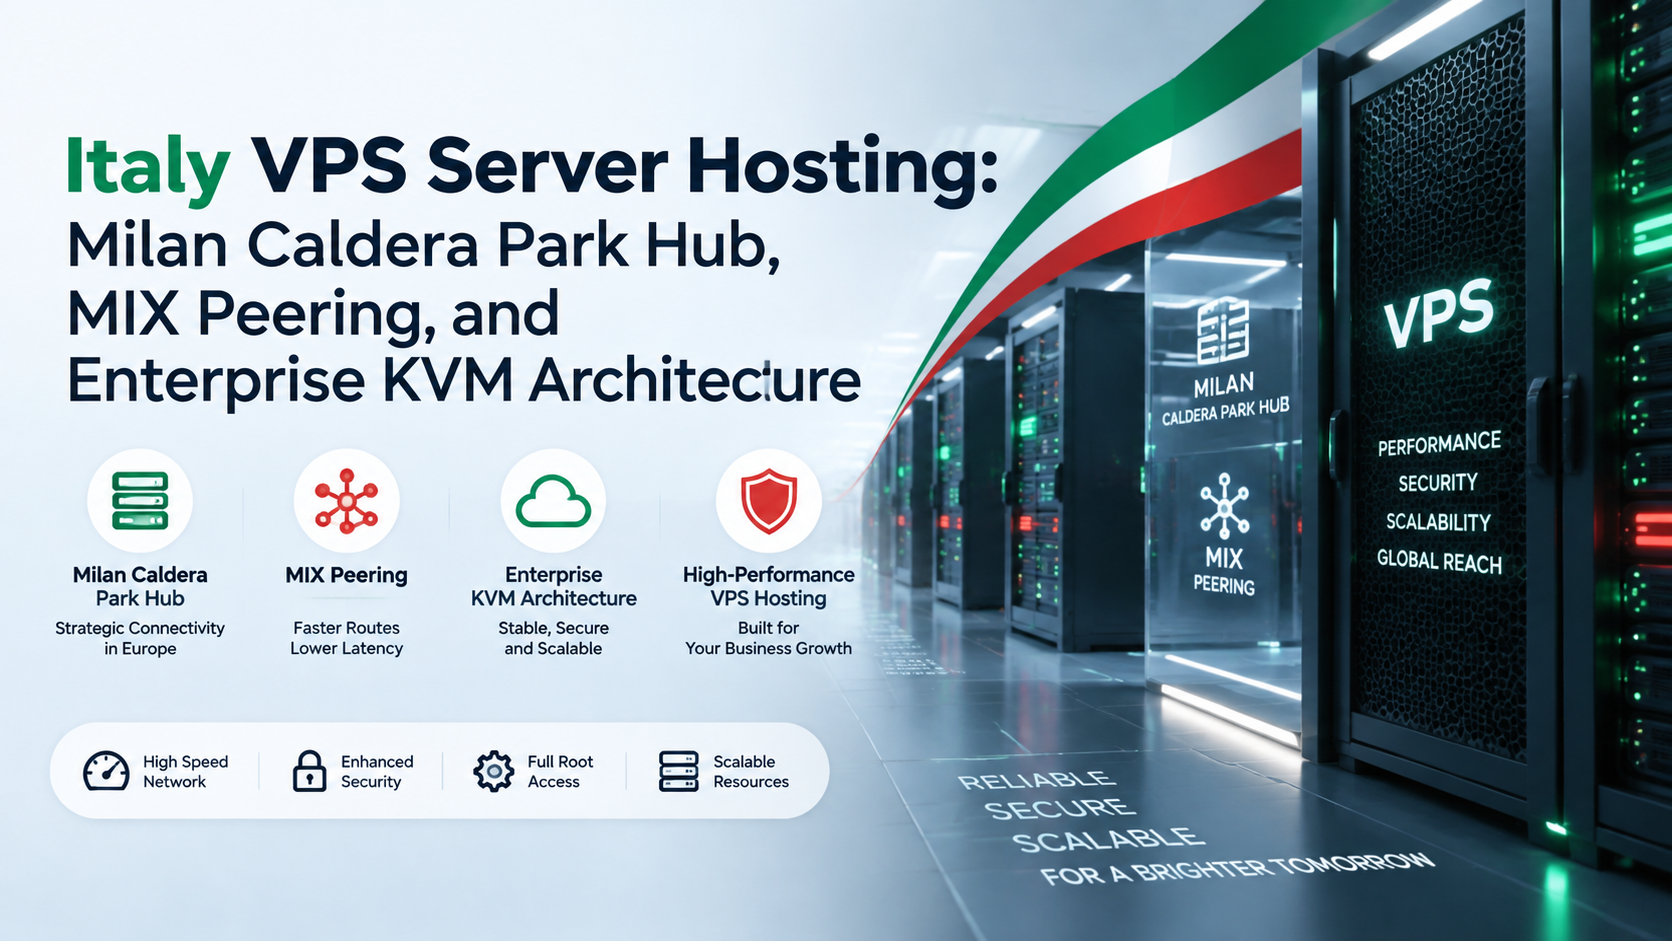Click "MILAN" on the glass panel
Screen dimensions: 1672x941
tap(1223, 386)
